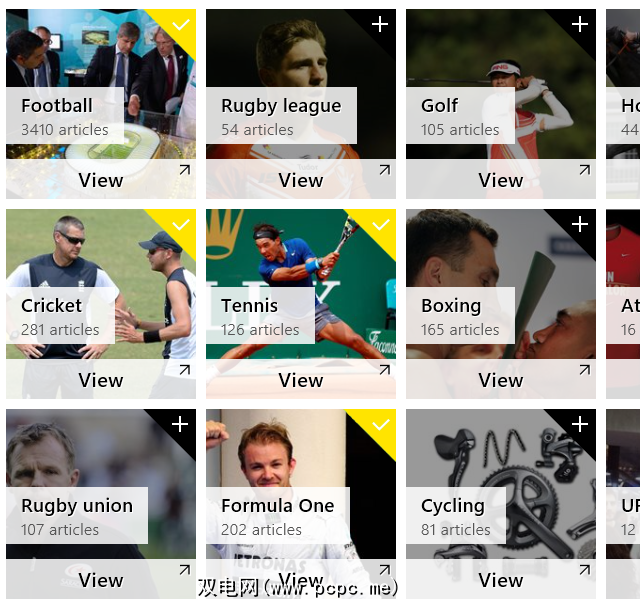Open Football 3410 articles label
The width and height of the screenshot is (640, 611).
65,130
